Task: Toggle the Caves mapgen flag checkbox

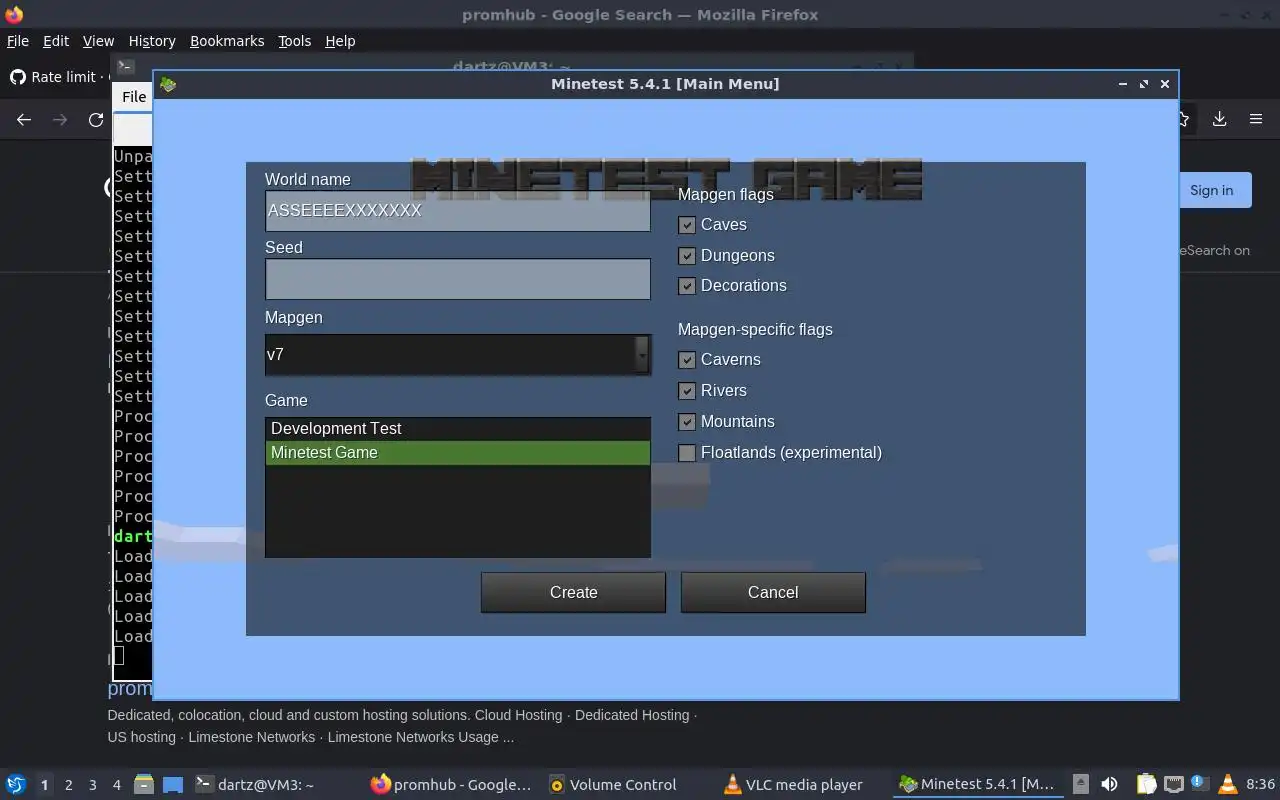Action: pos(687,225)
